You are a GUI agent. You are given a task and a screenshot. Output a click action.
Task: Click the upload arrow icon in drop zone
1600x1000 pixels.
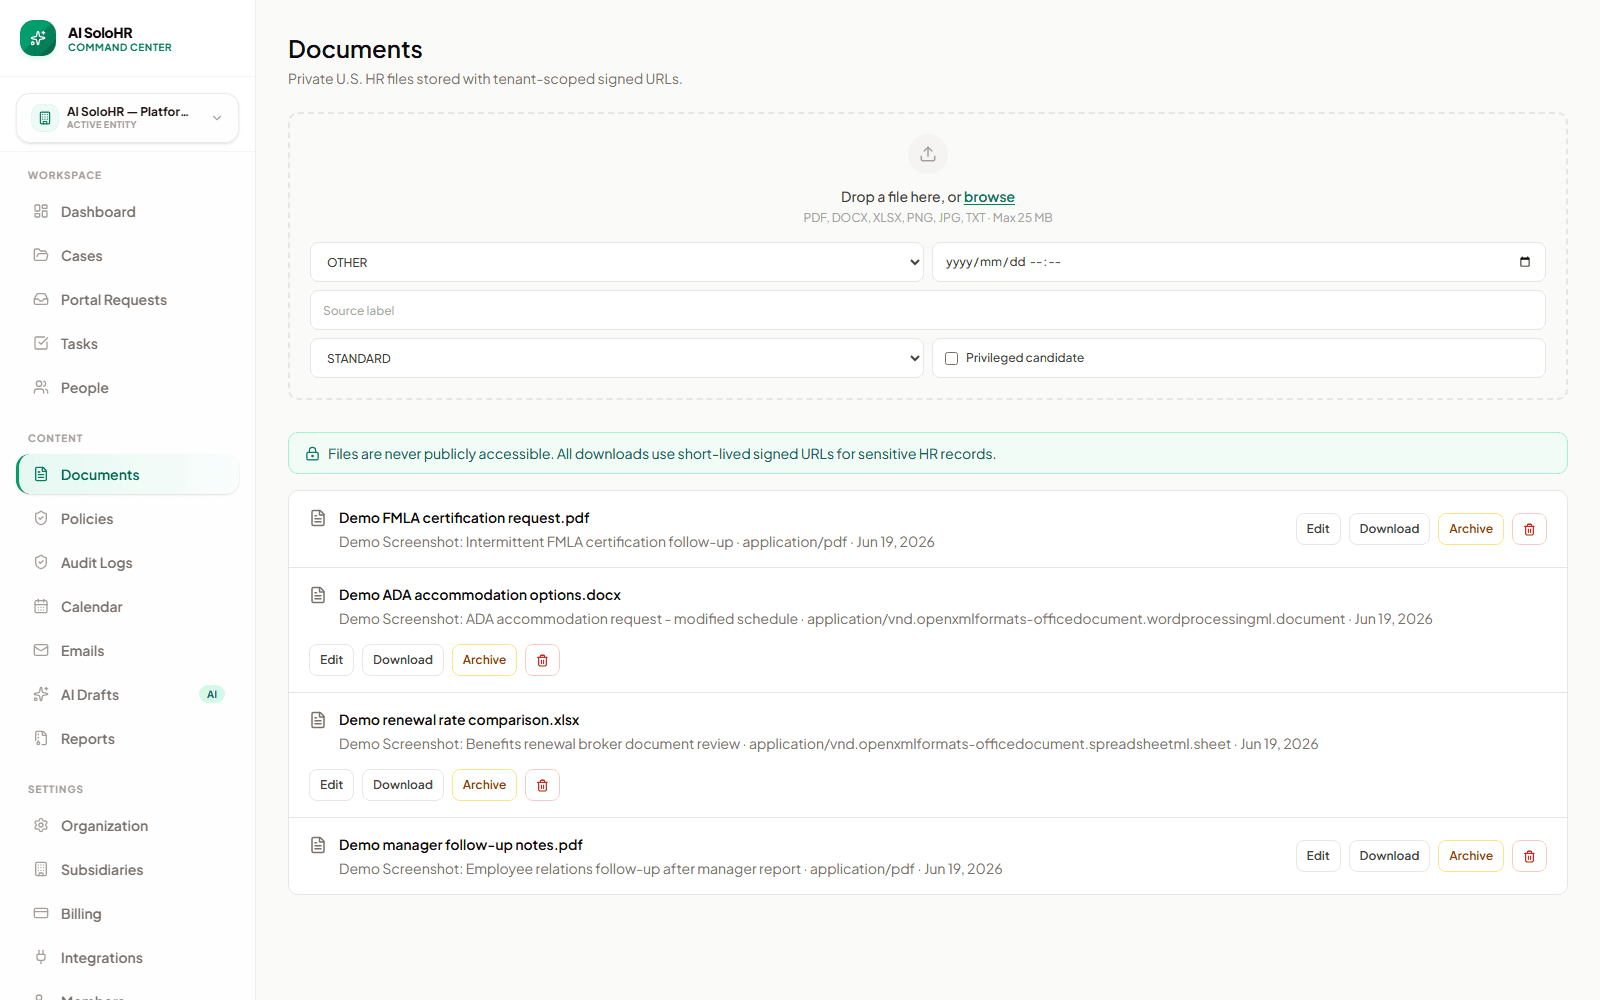pos(928,154)
